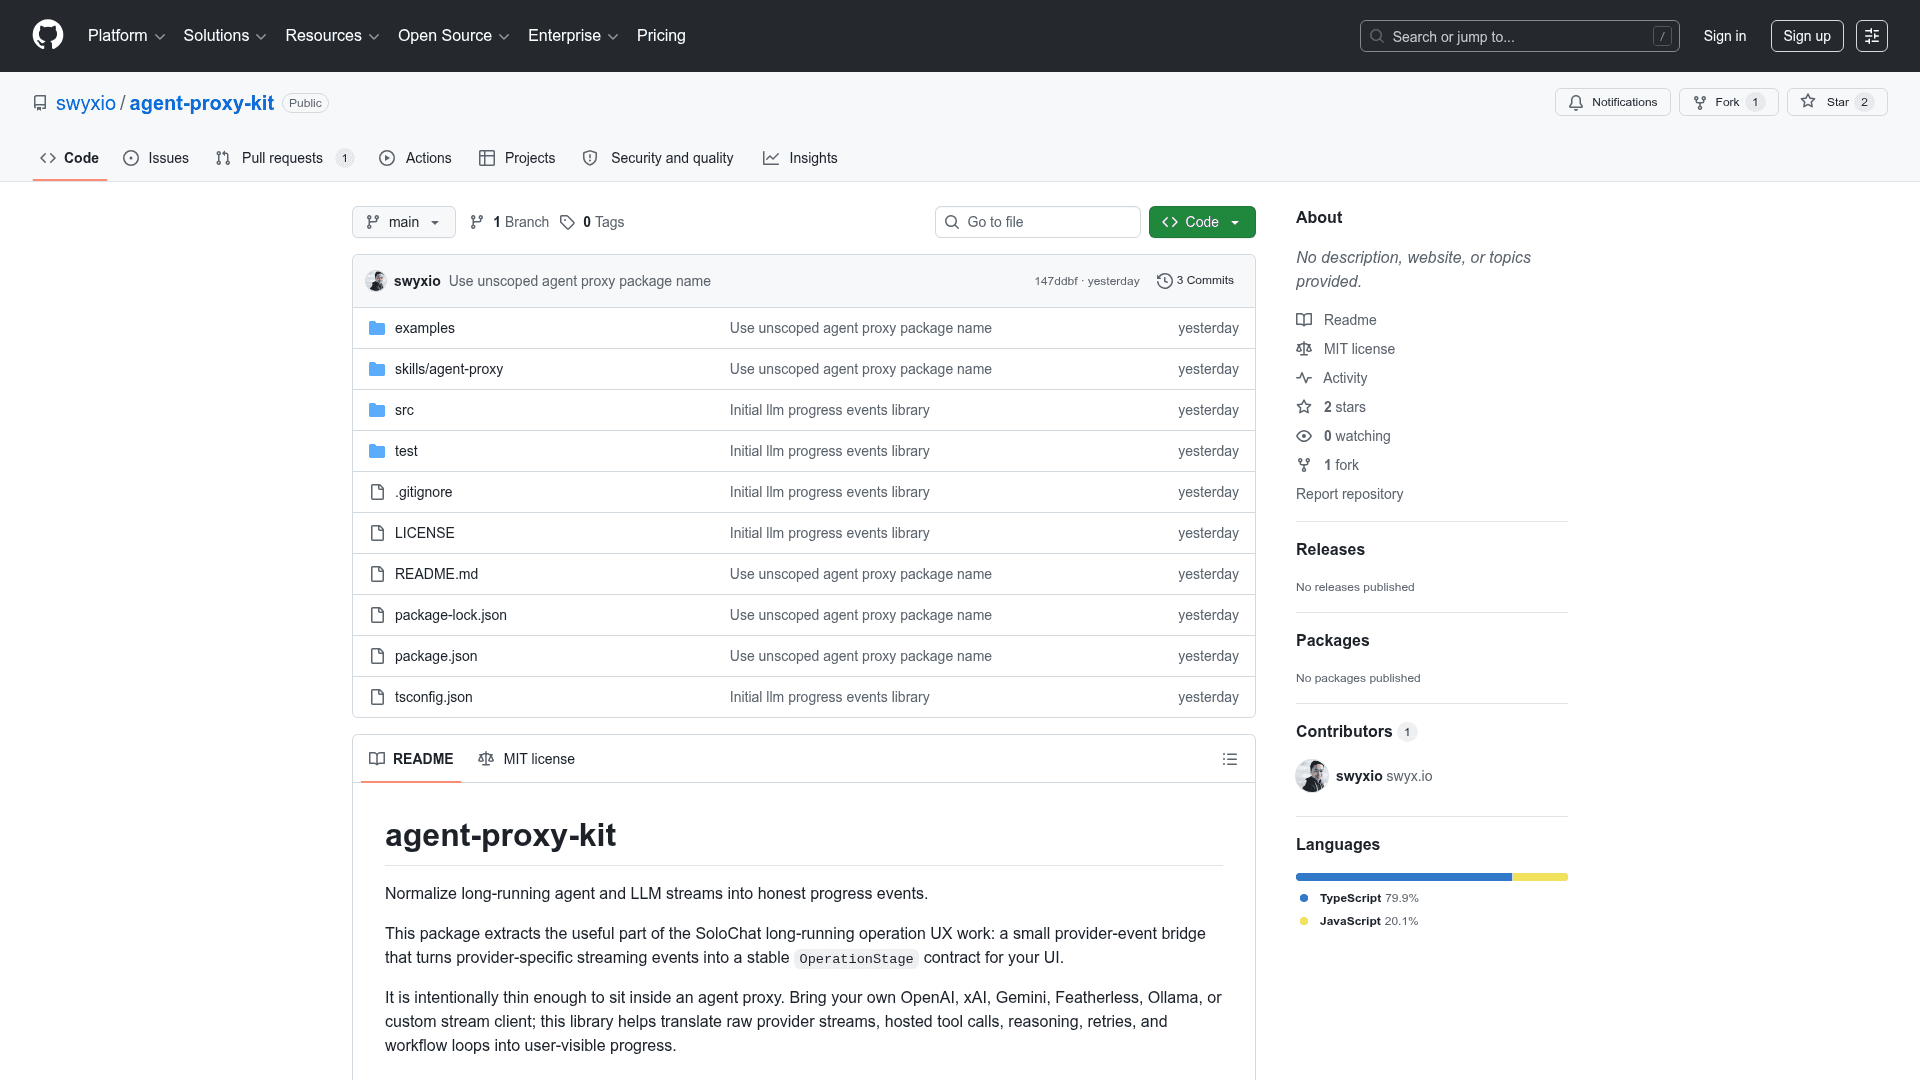Viewport: 1920px width, 1080px height.
Task: Click the notifications bell icon
Action: tap(1576, 102)
